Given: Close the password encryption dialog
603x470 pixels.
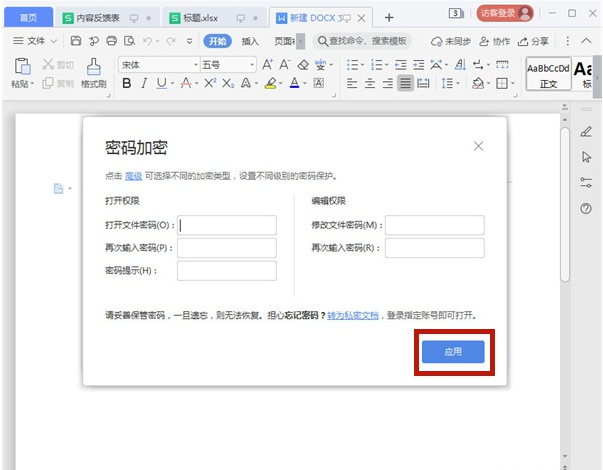Looking at the screenshot, I should click(x=478, y=147).
